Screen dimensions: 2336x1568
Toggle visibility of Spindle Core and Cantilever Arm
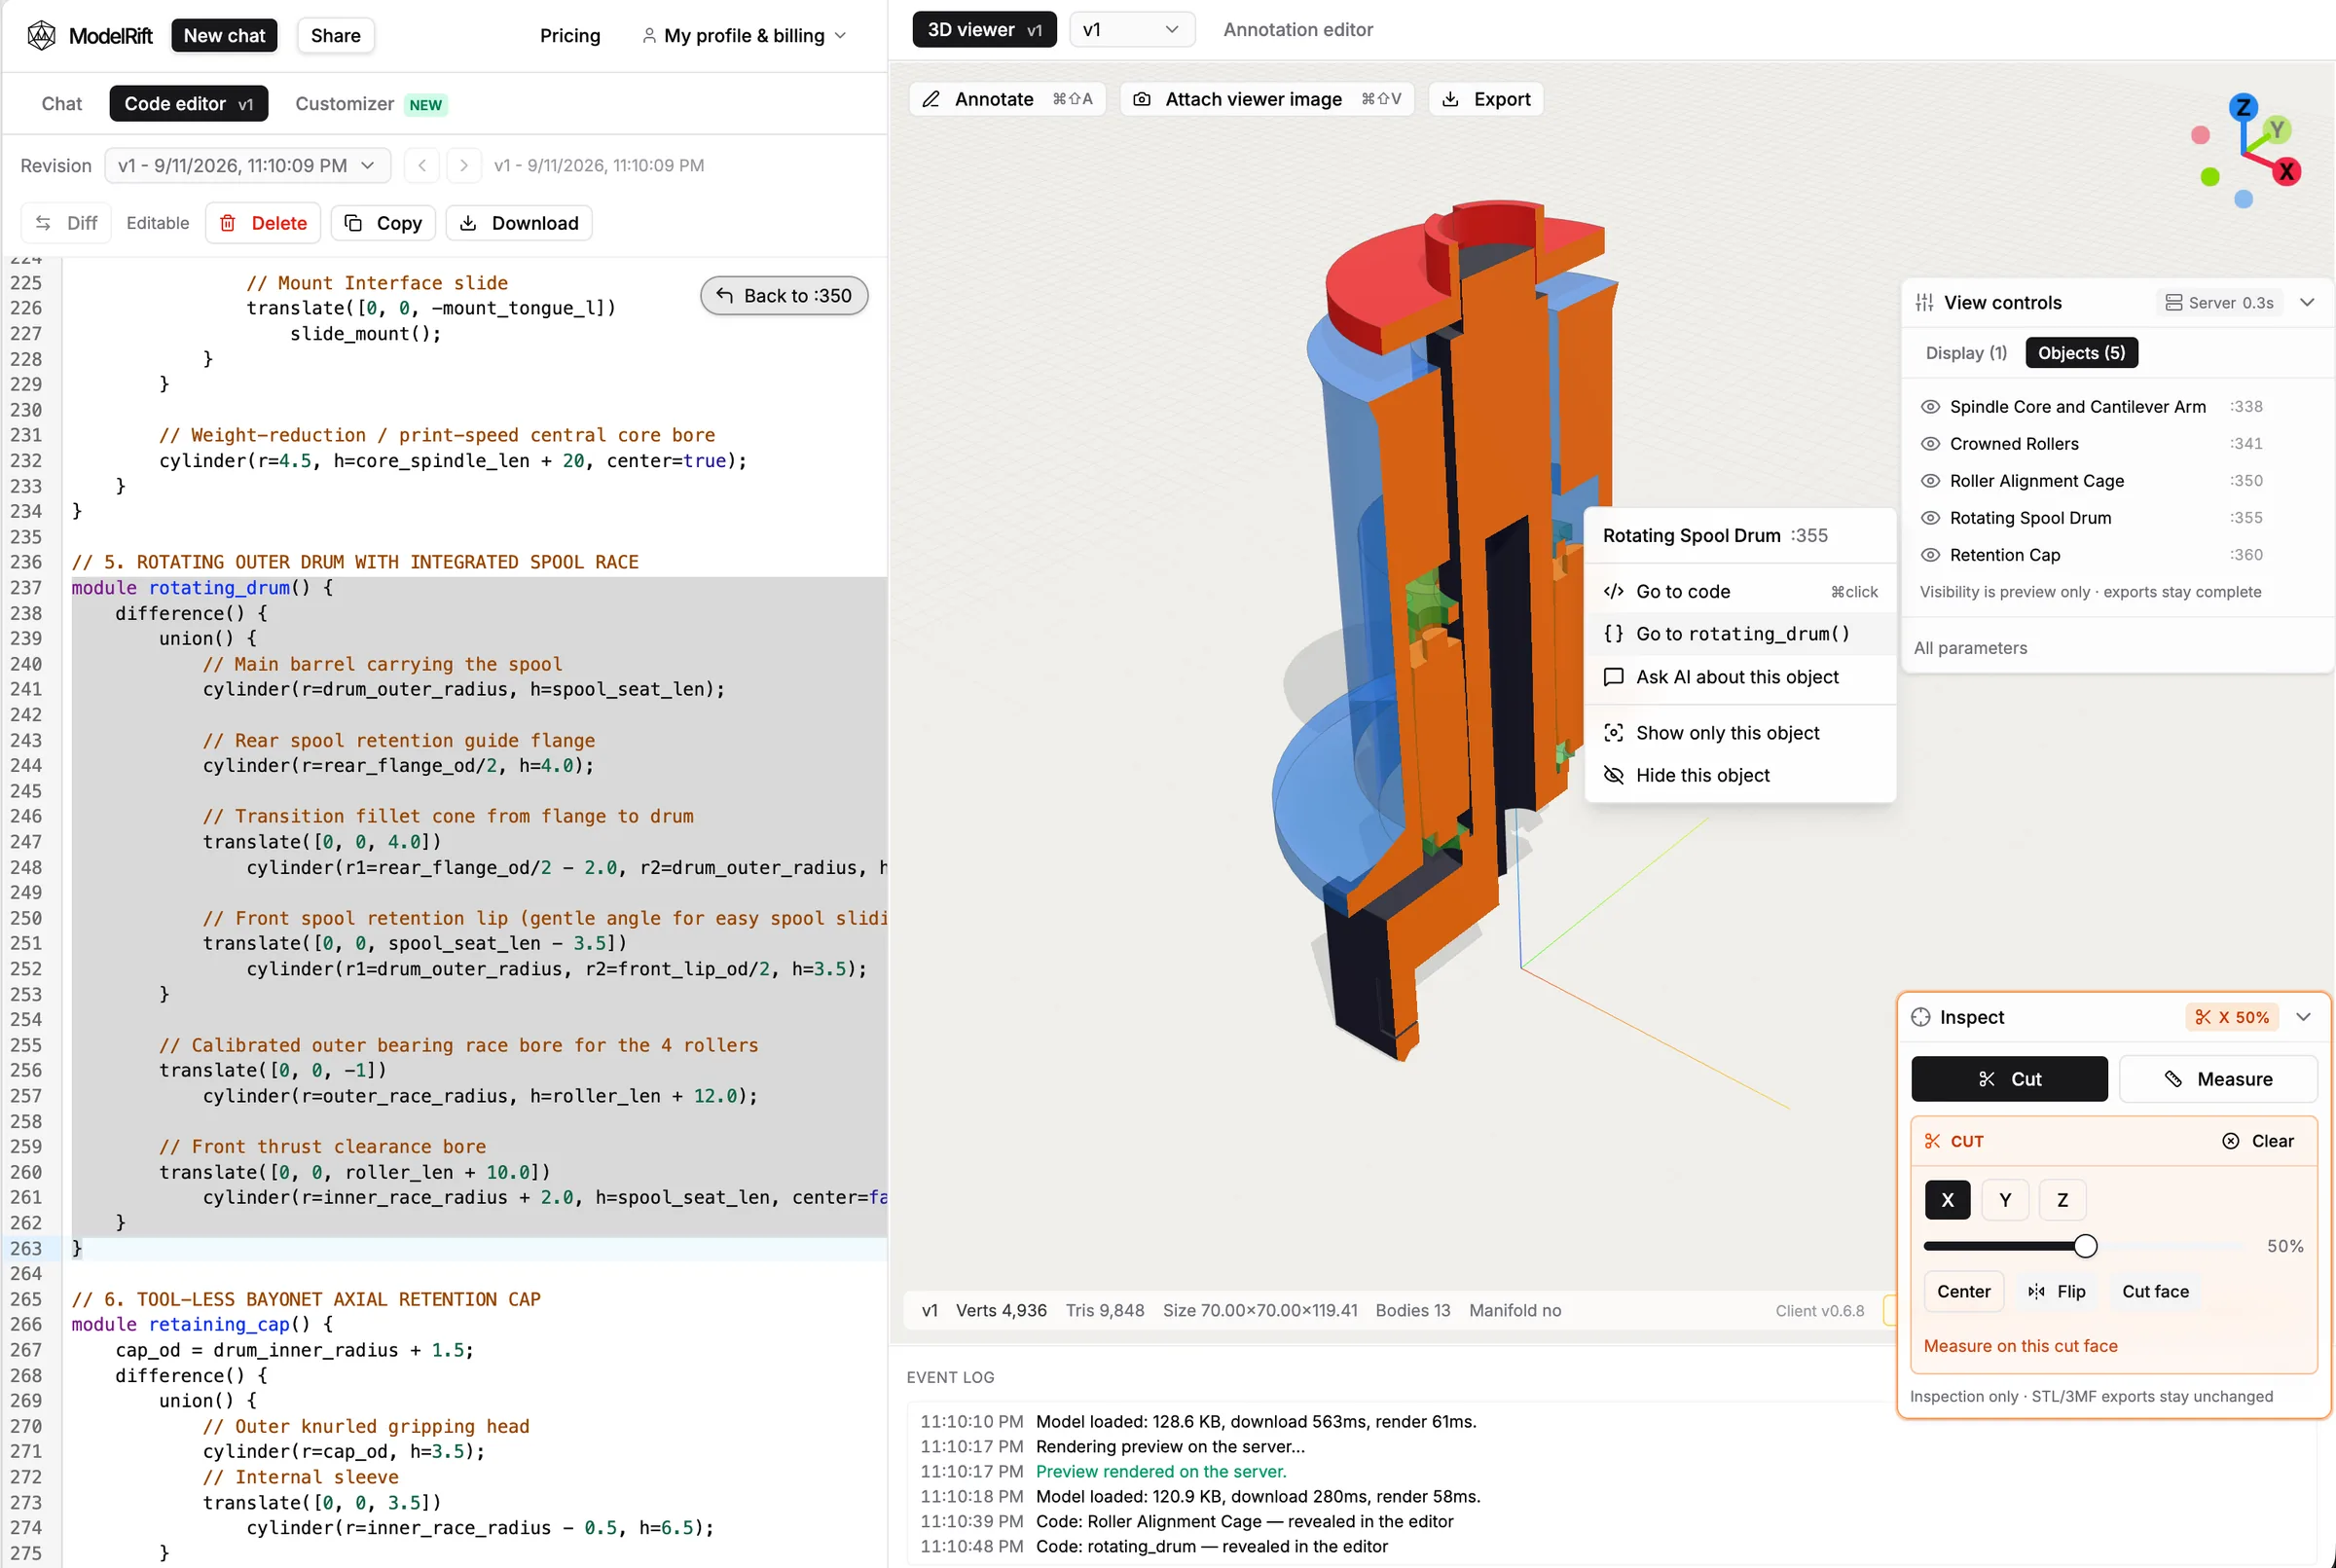coord(1931,406)
